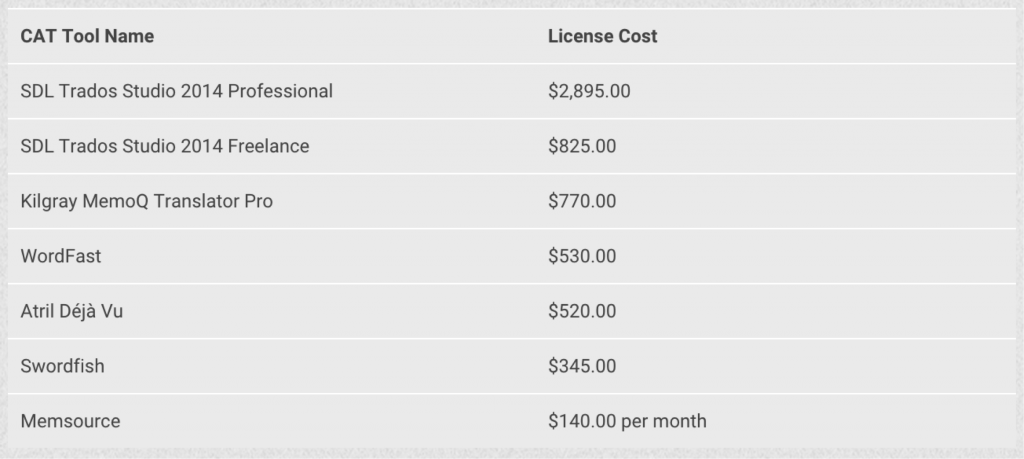Screen dimensions: 1024x459
Task: Select the $530.00 cost cell
Action: [x=582, y=256]
